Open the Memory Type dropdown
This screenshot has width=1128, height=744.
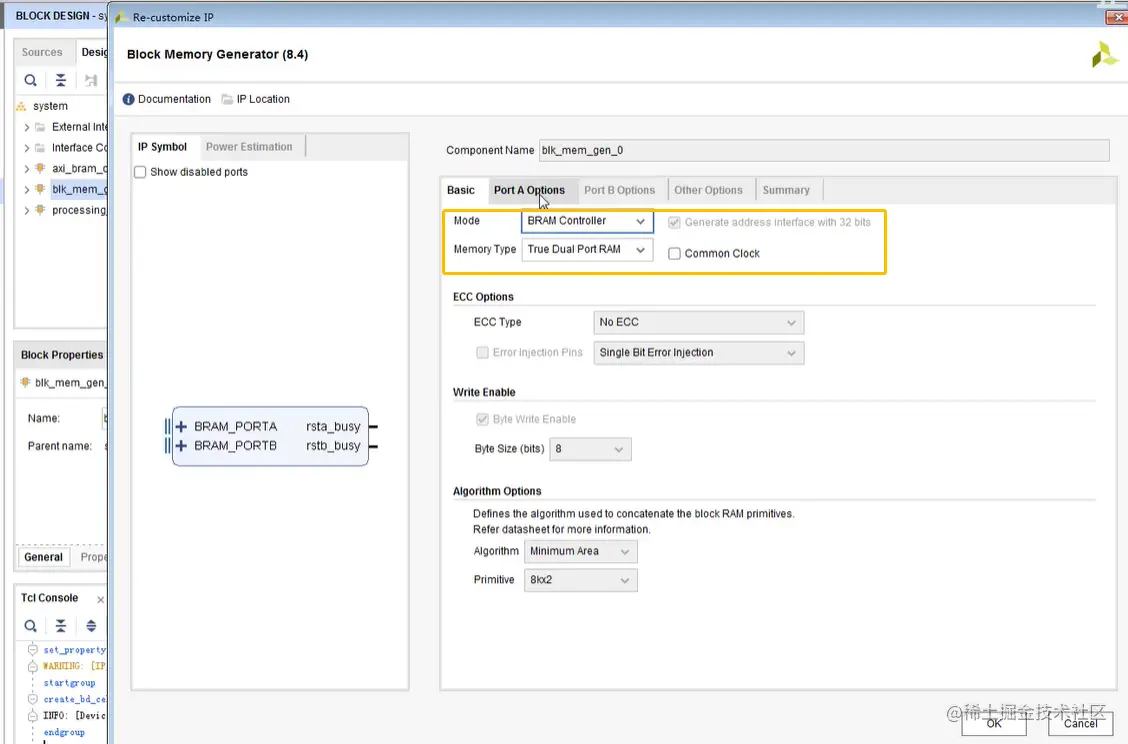[587, 250]
